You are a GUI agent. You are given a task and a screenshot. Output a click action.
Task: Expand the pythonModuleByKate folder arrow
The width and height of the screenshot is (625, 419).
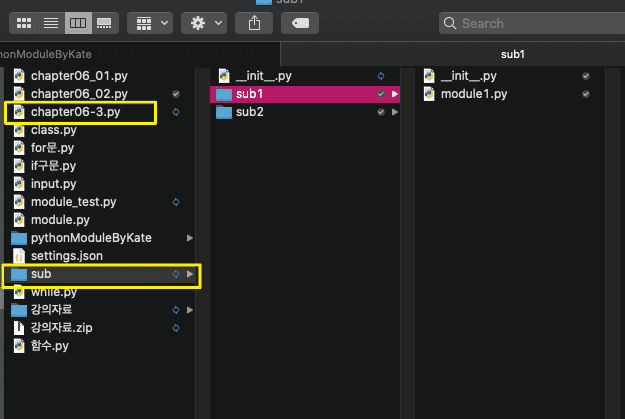click(x=190, y=238)
